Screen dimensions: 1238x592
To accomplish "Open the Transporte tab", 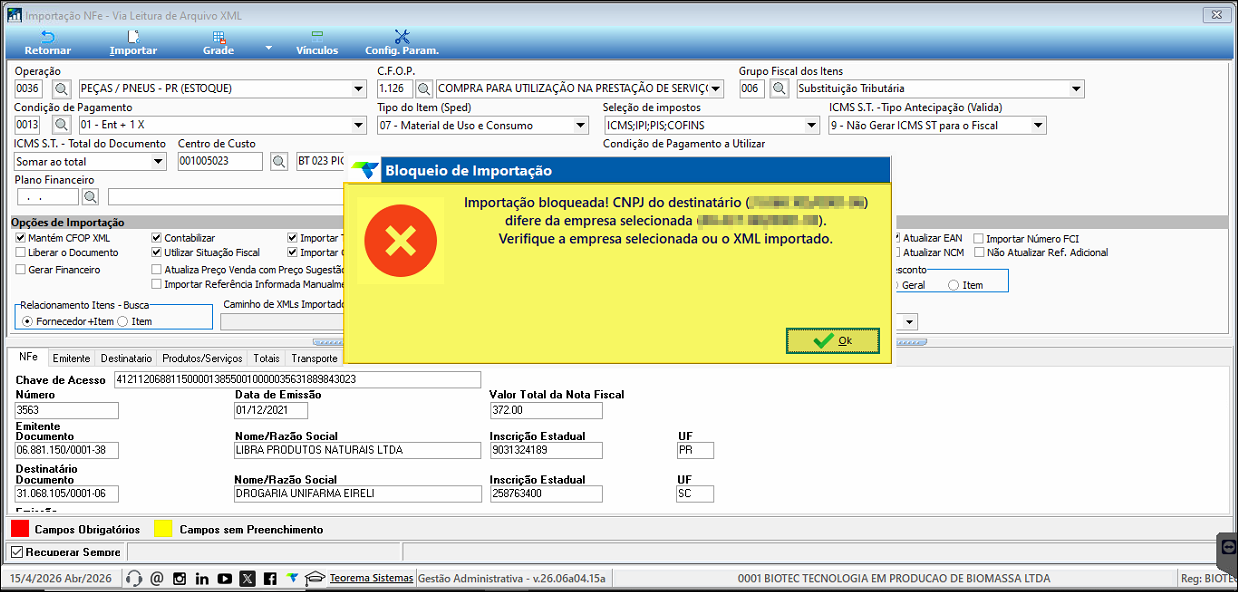I will pos(314,358).
